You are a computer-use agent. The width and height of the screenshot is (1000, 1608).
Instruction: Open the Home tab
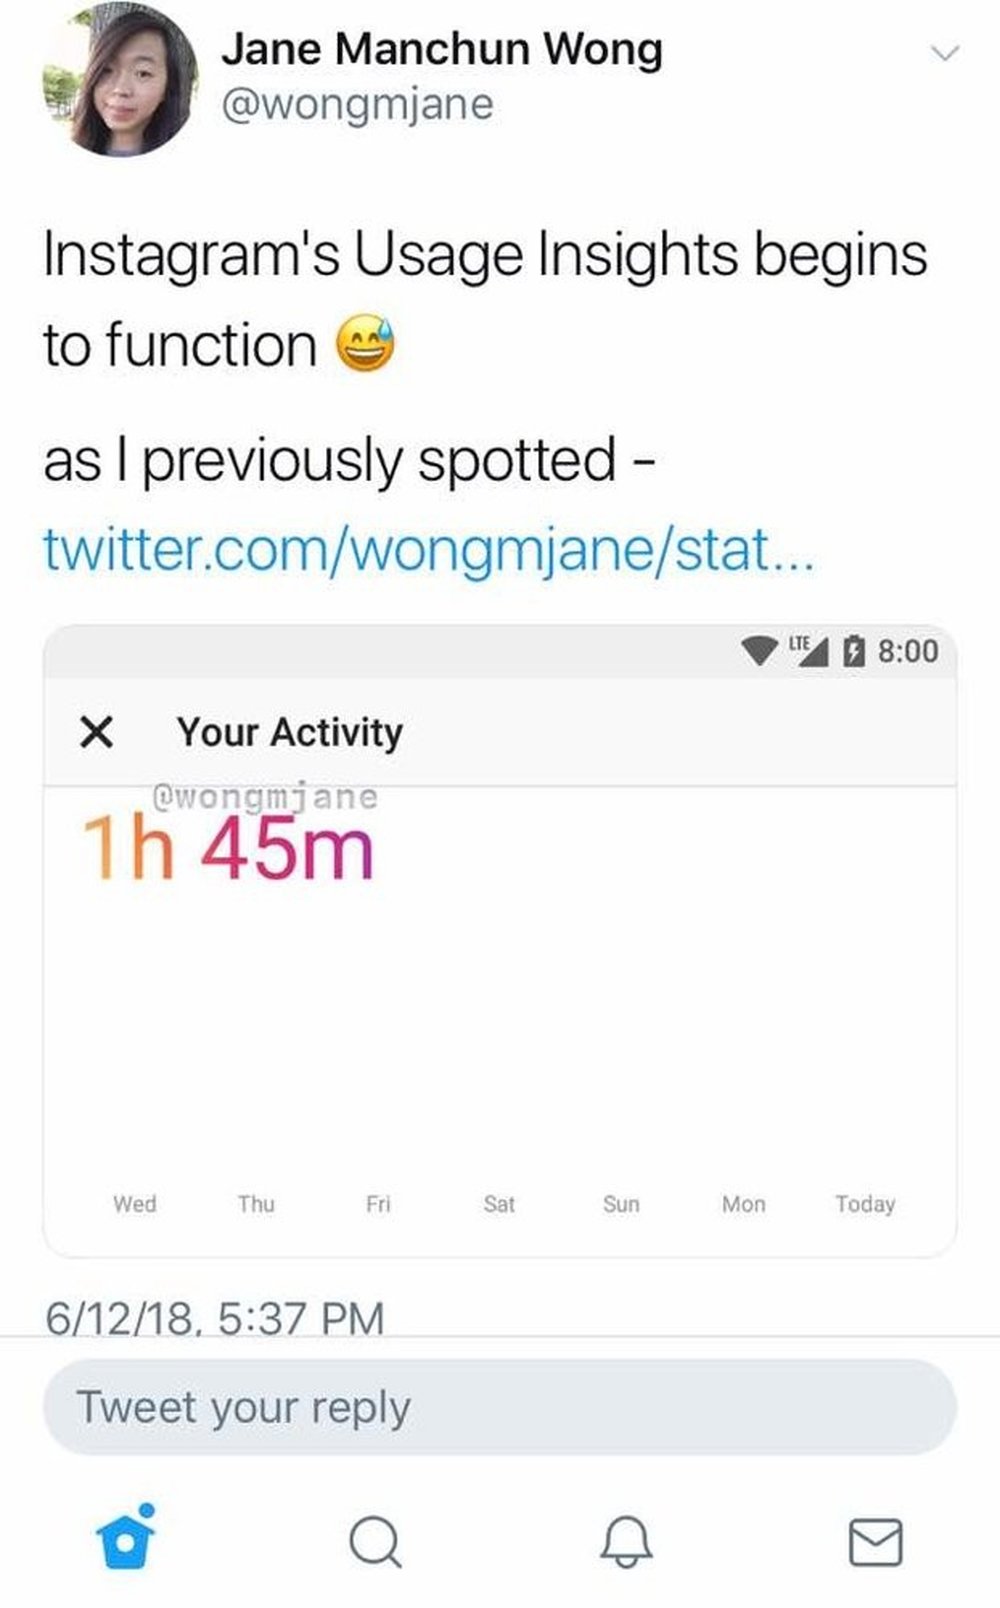point(125,1538)
